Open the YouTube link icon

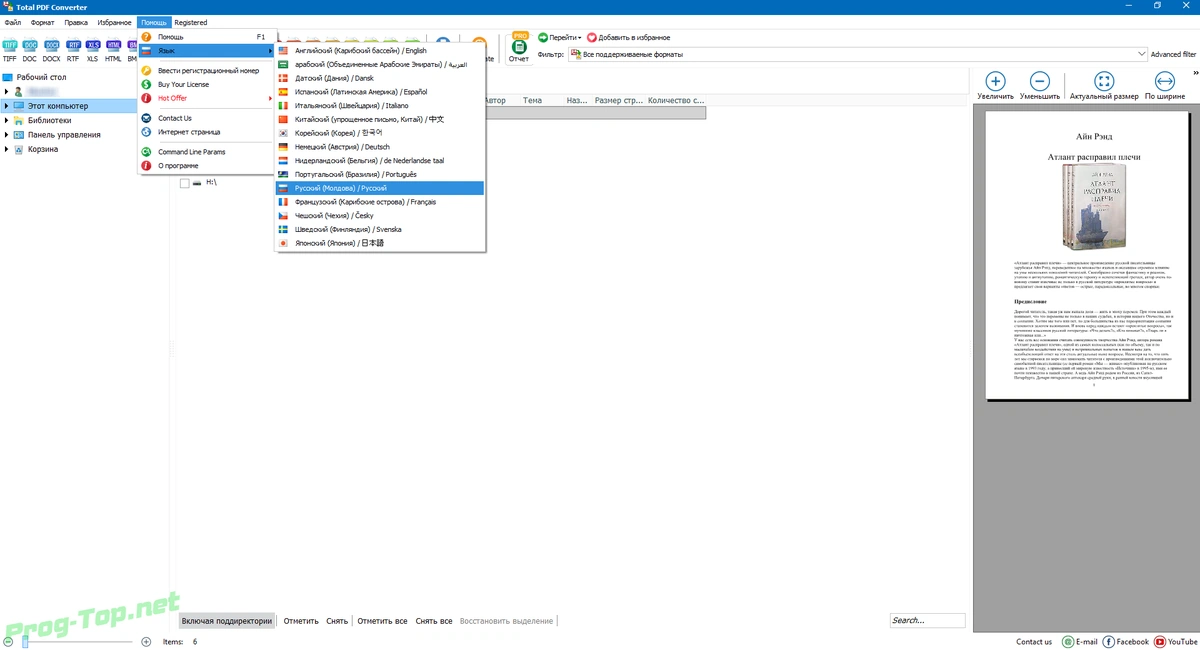[x=1160, y=642]
